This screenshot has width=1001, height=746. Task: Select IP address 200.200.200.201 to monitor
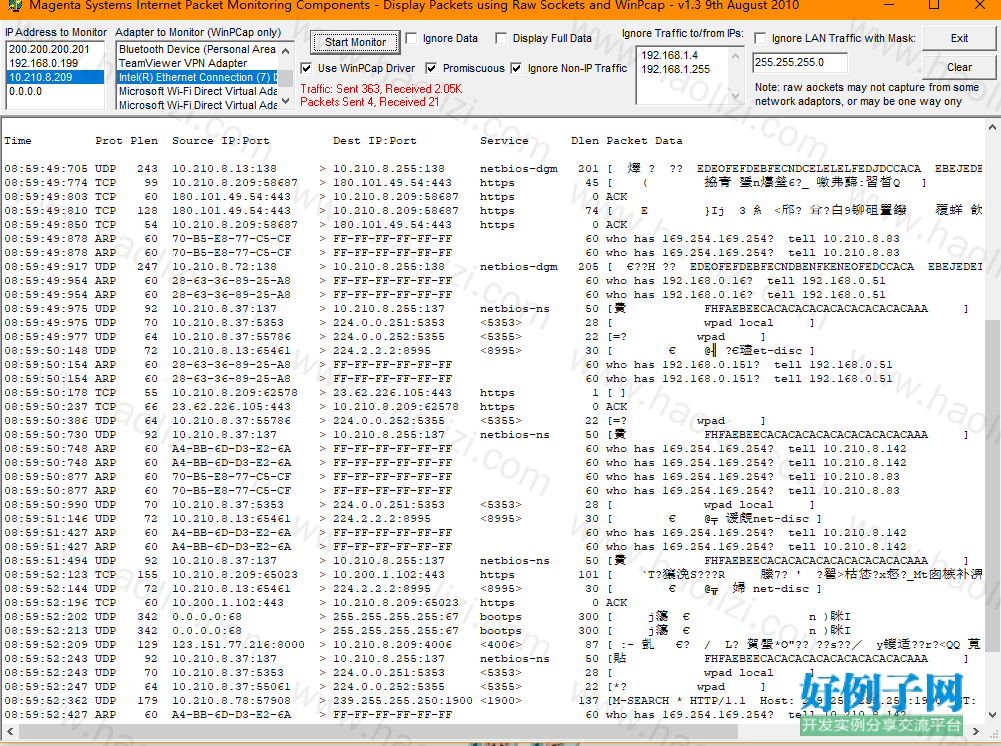55,49
